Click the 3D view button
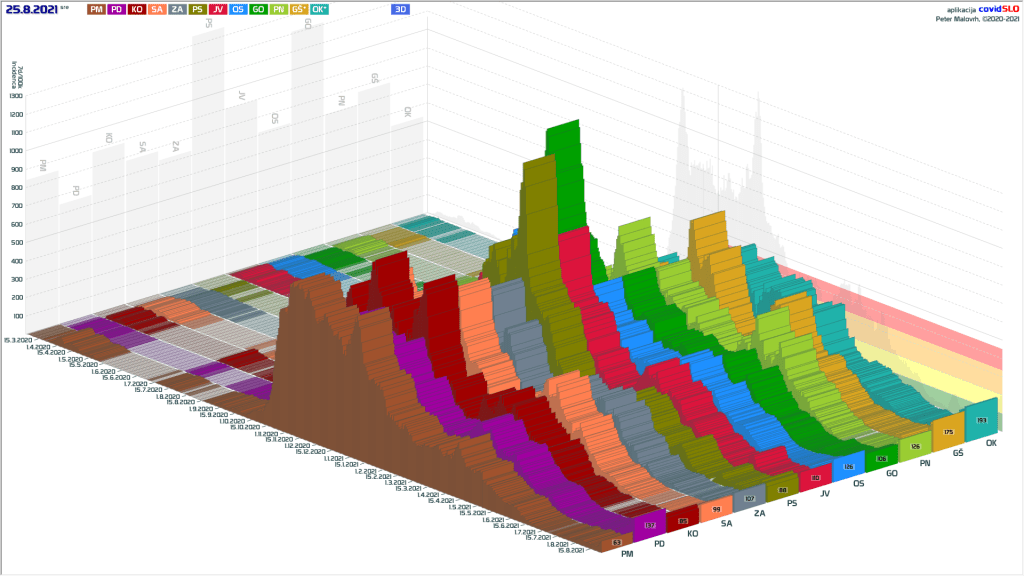Screen dimensions: 1024x576 (x=400, y=9)
